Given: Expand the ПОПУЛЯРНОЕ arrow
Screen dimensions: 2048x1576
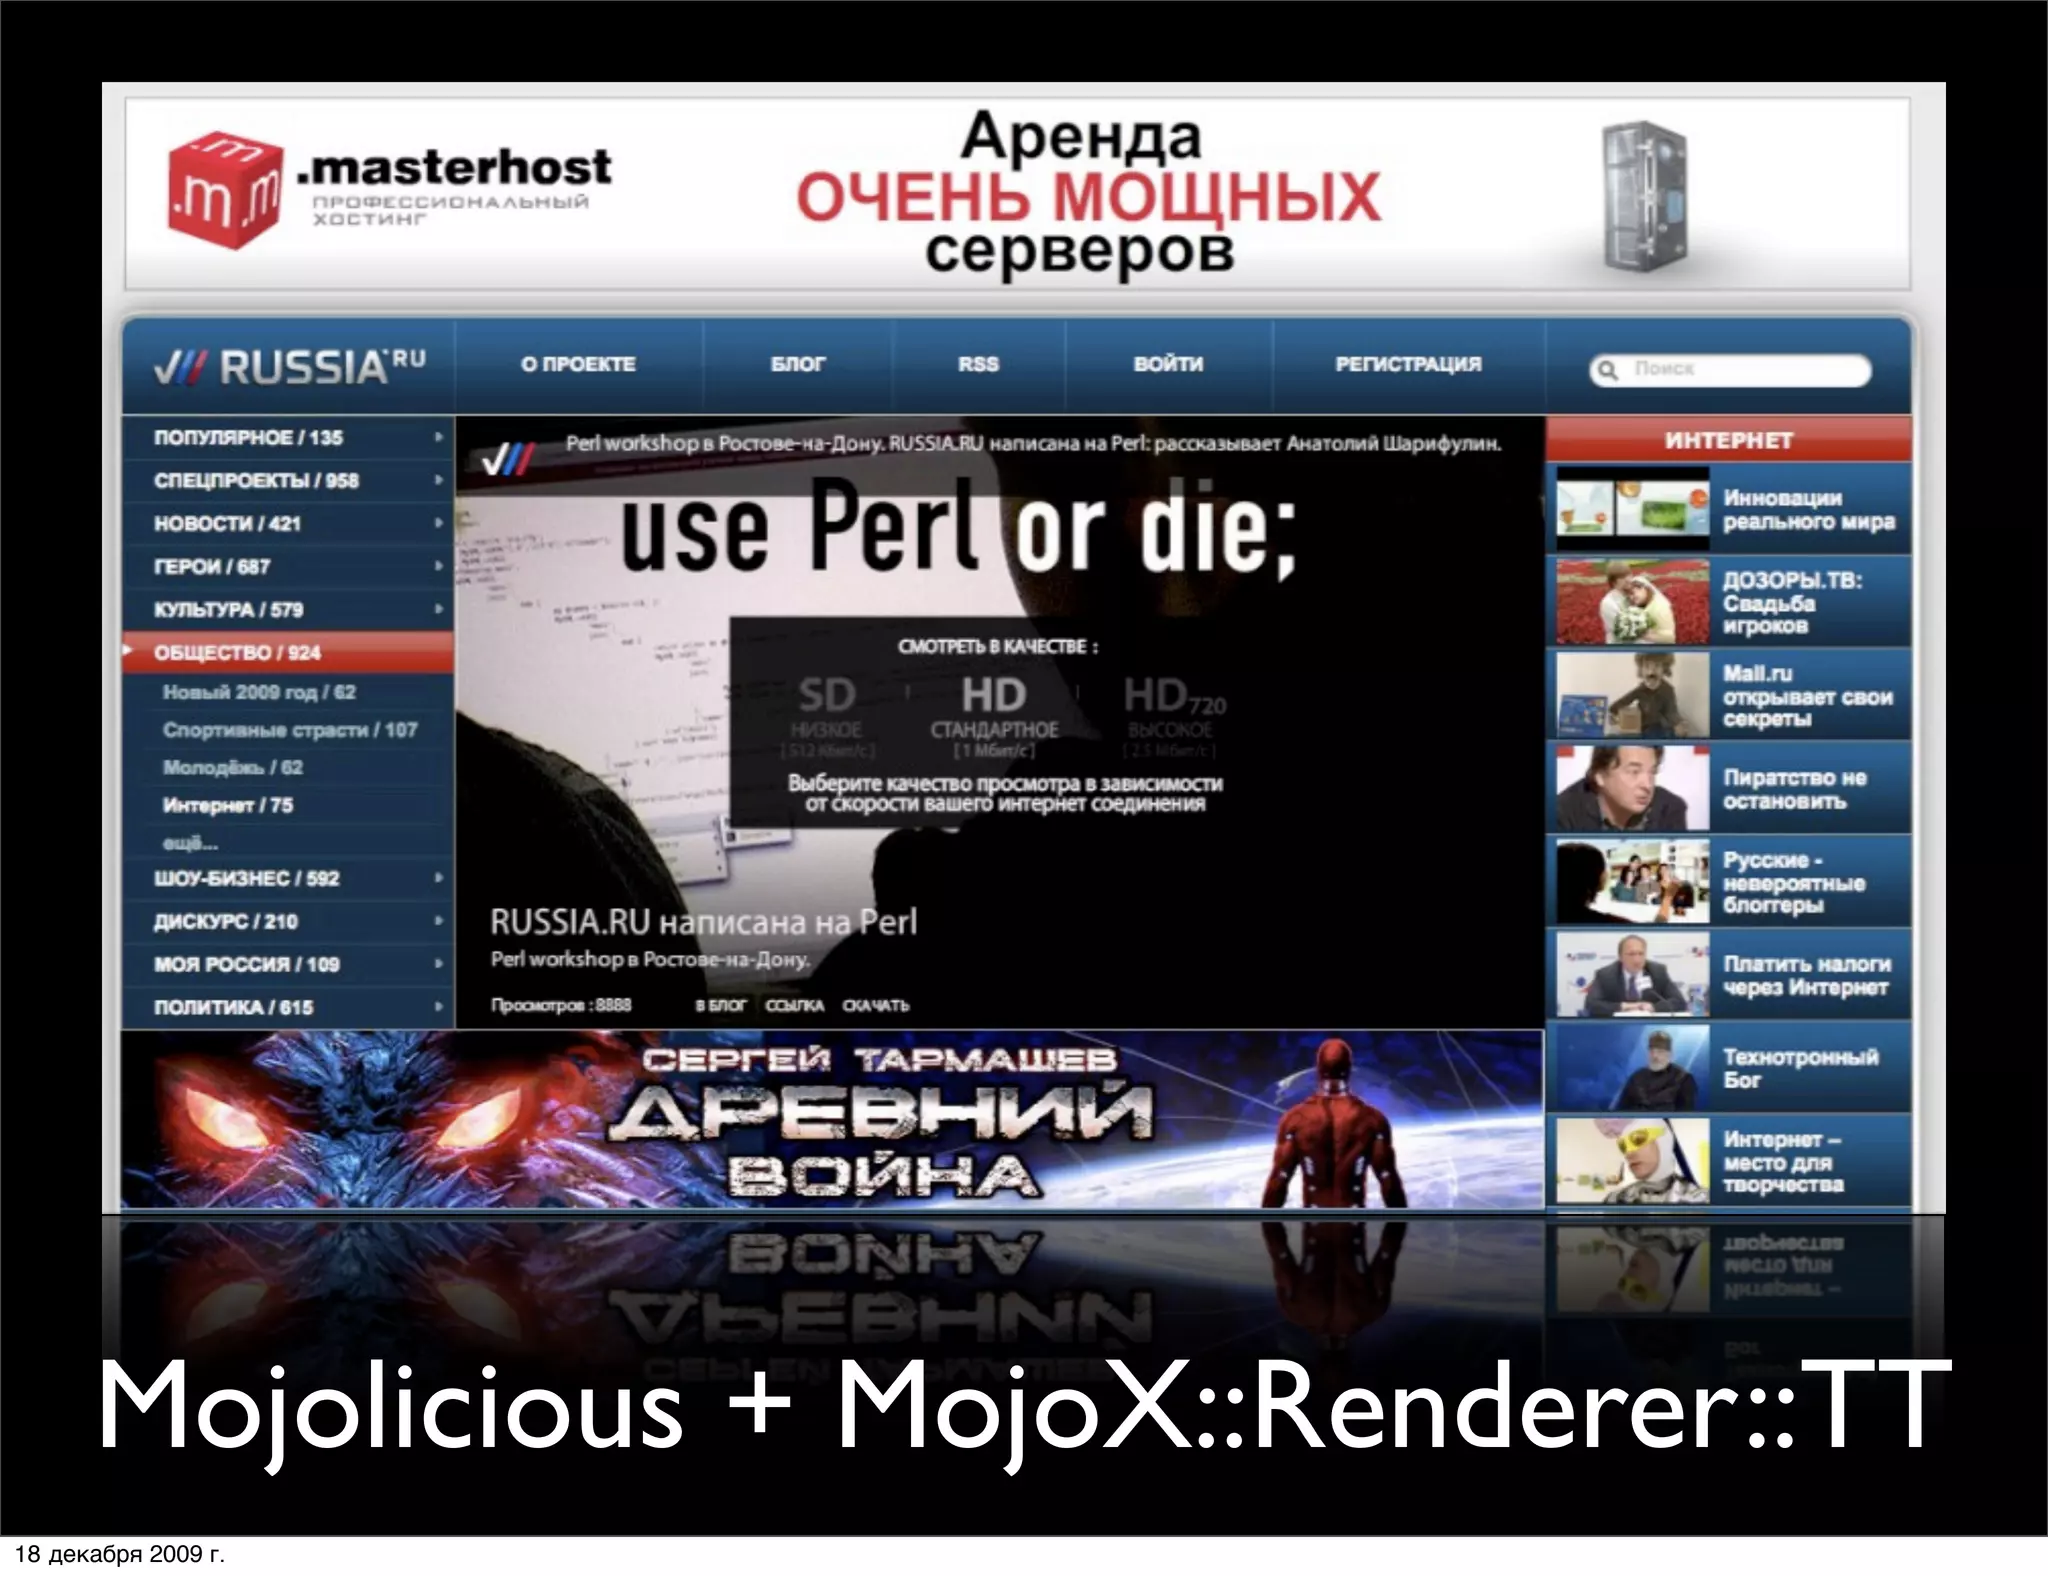Looking at the screenshot, I should (438, 437).
